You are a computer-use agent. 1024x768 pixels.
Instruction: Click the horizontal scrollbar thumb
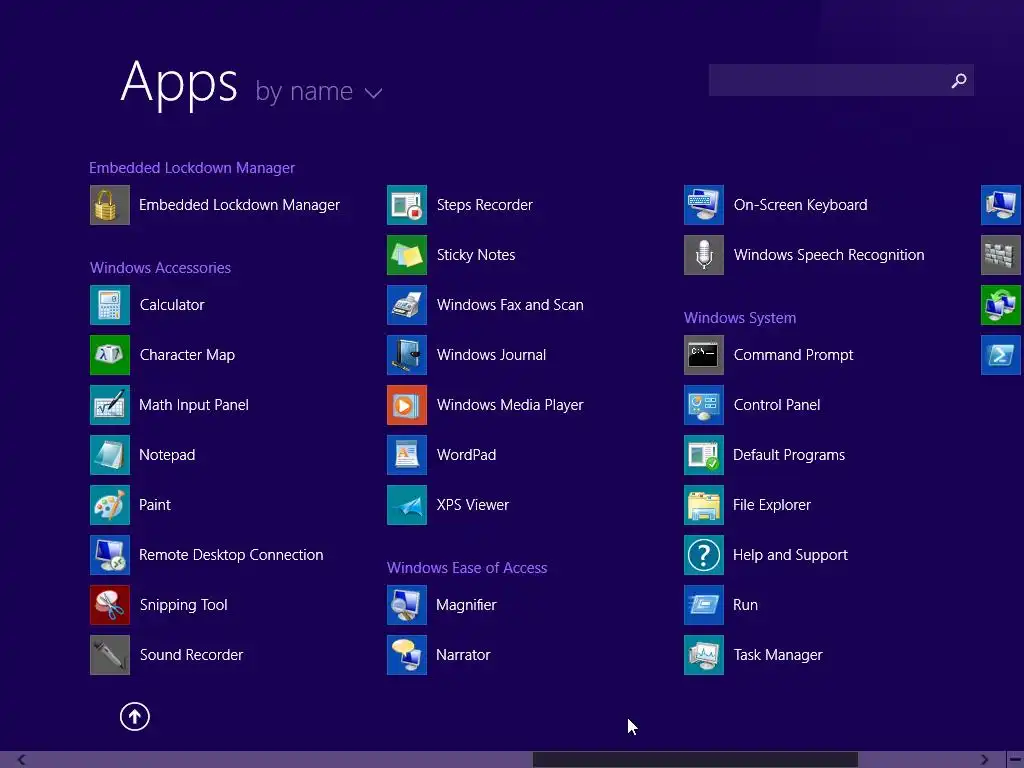696,760
